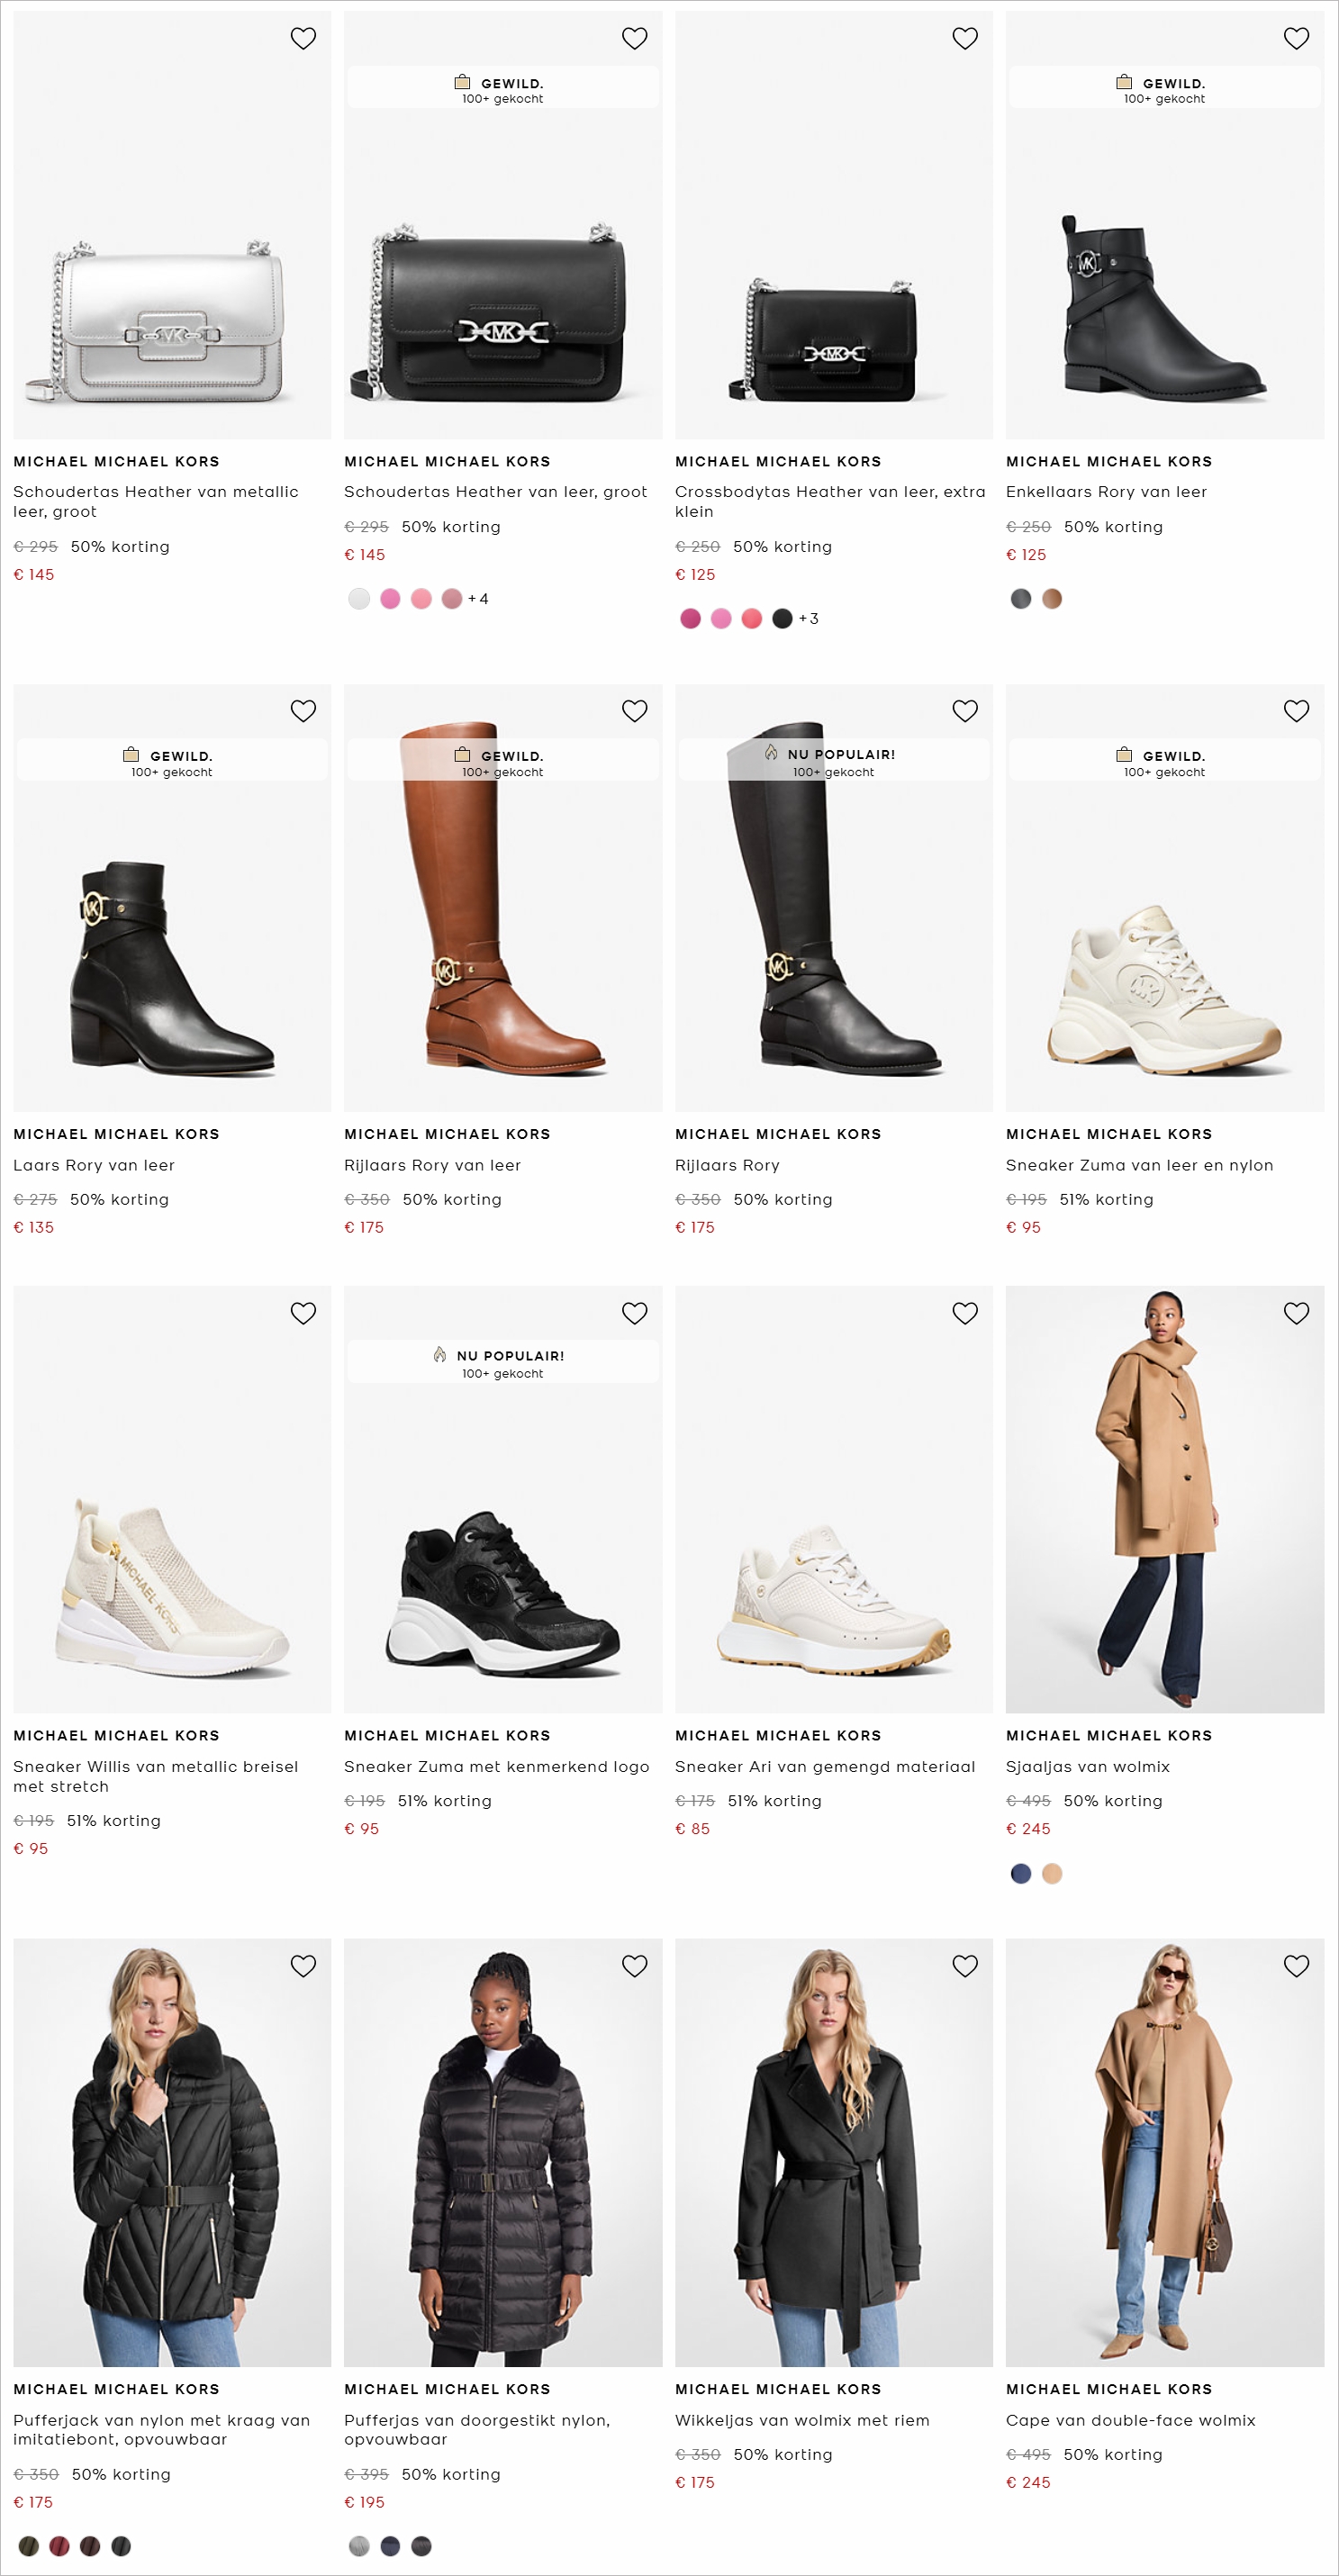Open Schoudertas Heather van leer, groot link
Screen dimensions: 1339x2576
click(495, 492)
